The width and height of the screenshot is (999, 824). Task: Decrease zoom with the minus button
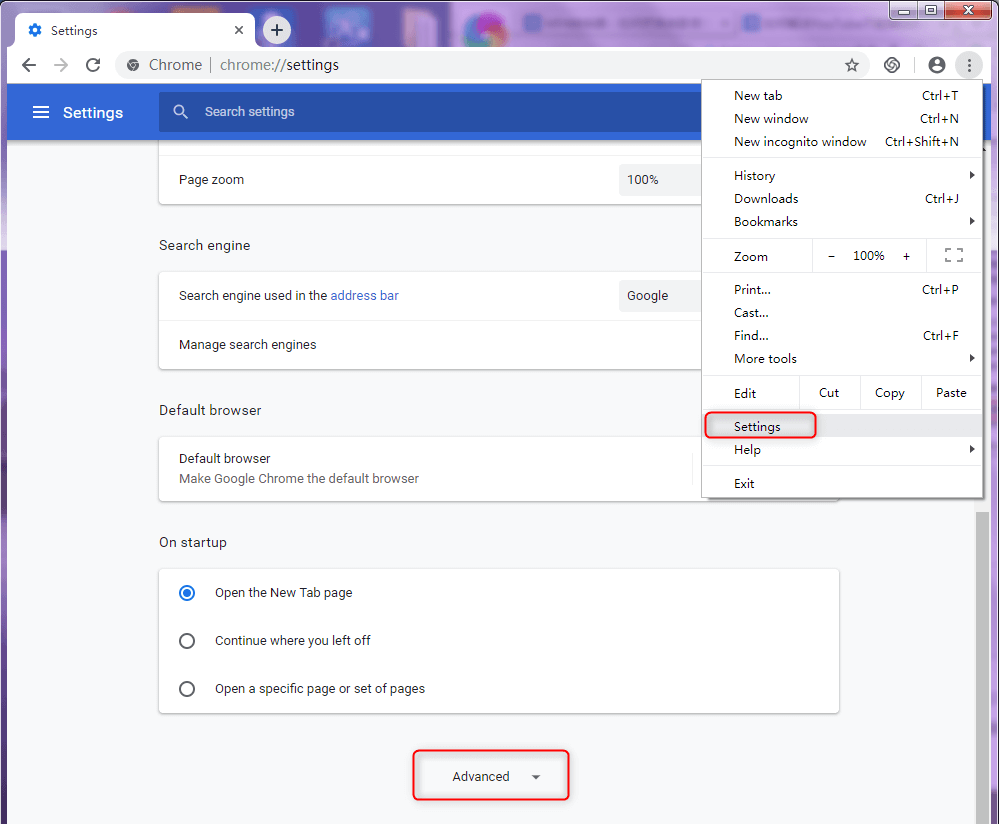pos(831,256)
